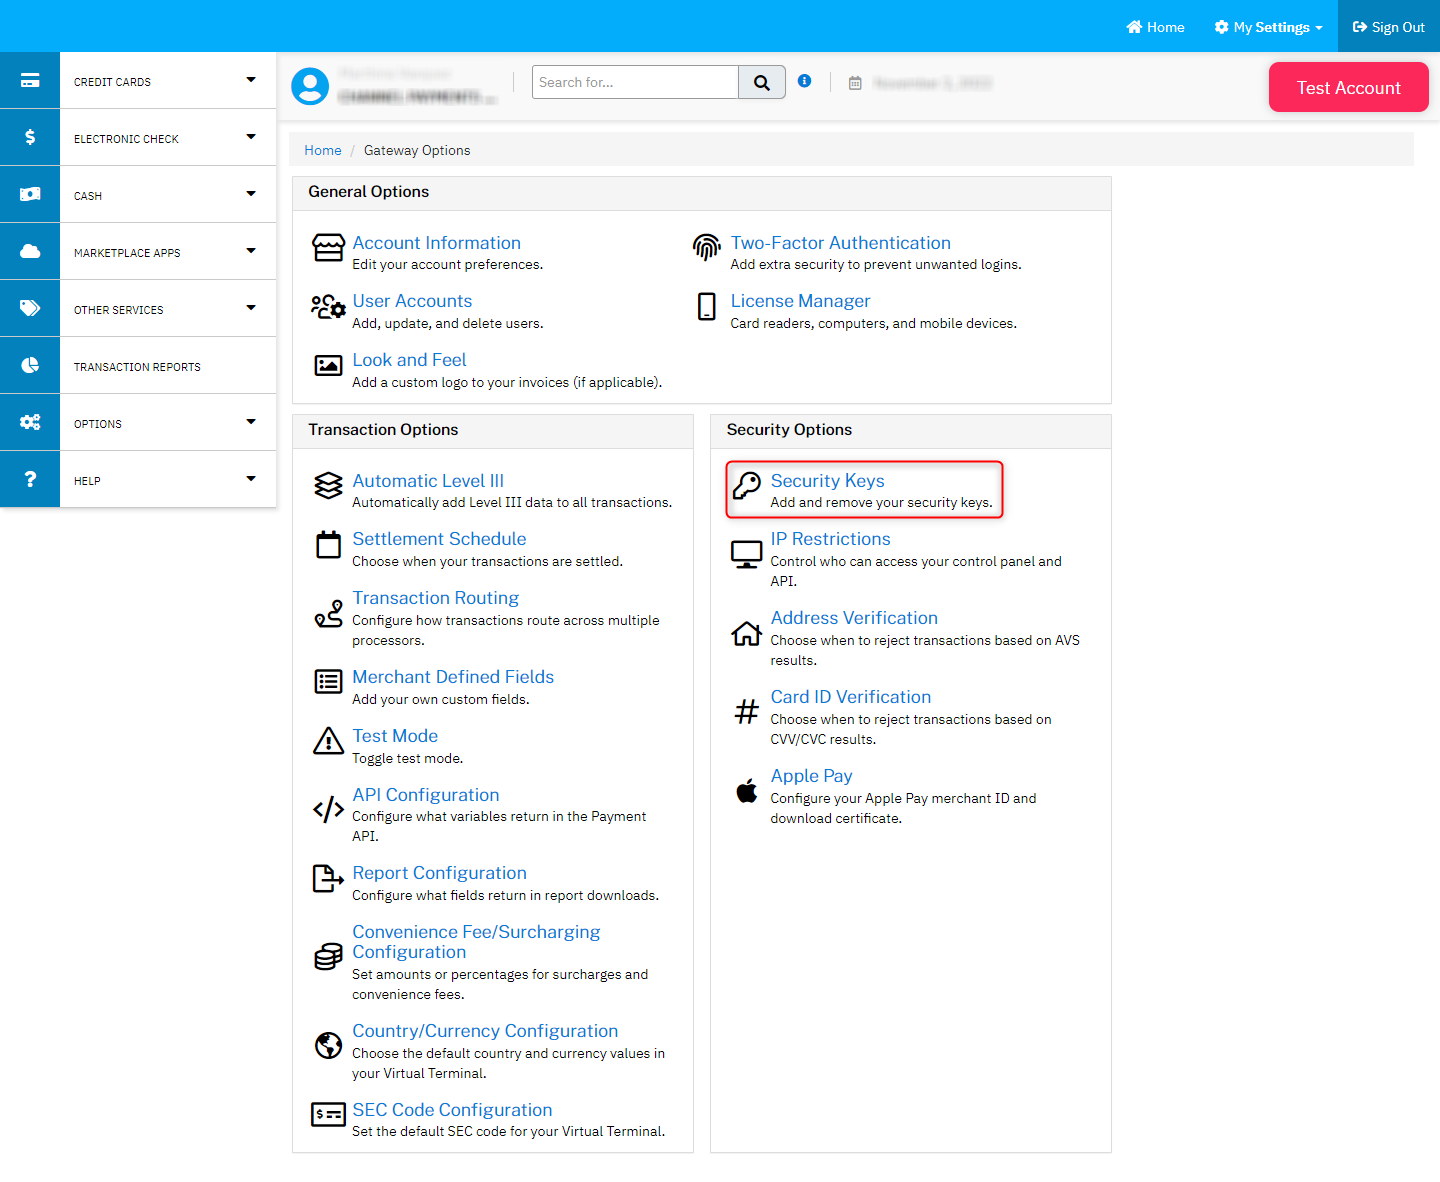Viewport: 1440px width, 1182px height.
Task: Open the User Accounts link
Action: pos(412,301)
